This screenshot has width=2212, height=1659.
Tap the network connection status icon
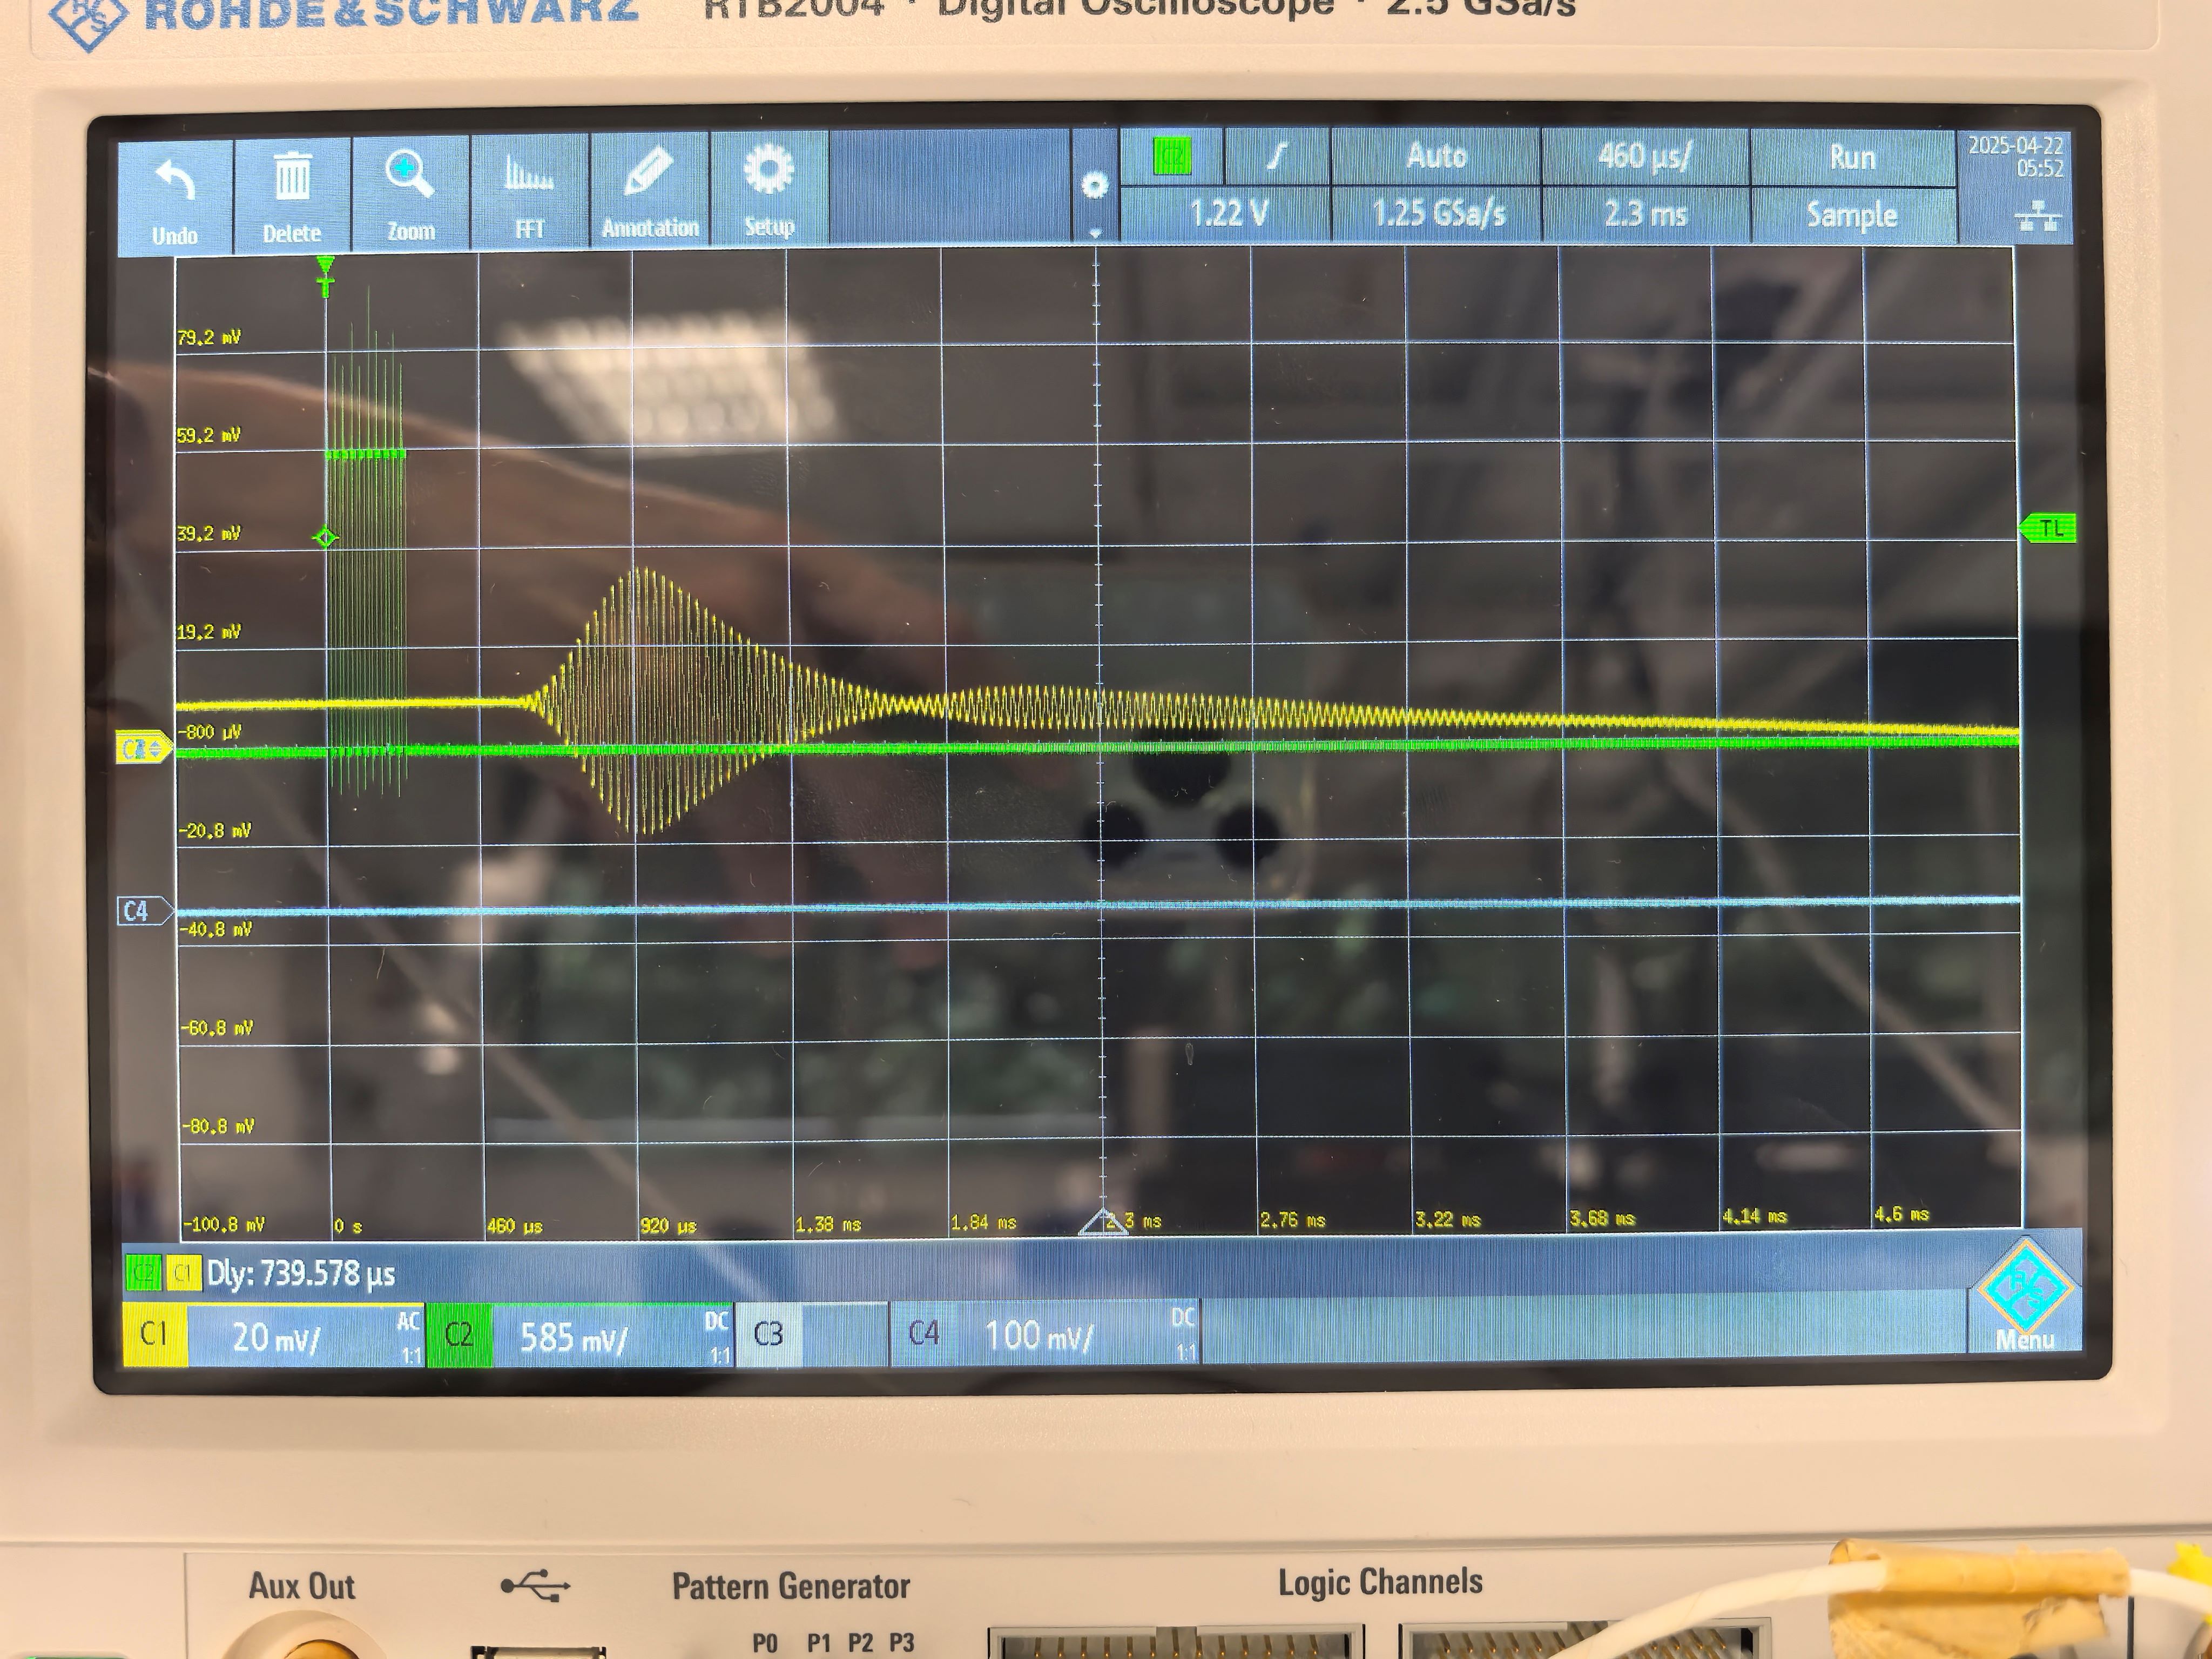(x=2038, y=216)
